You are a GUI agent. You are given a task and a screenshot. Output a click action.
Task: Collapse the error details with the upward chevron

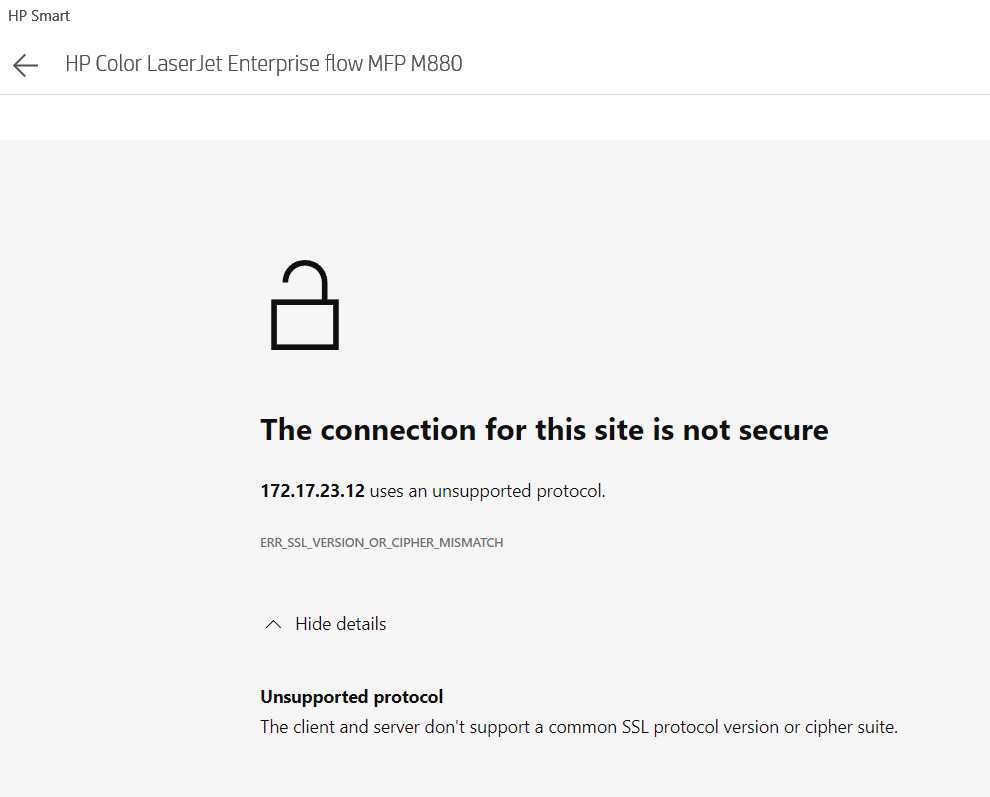click(273, 623)
